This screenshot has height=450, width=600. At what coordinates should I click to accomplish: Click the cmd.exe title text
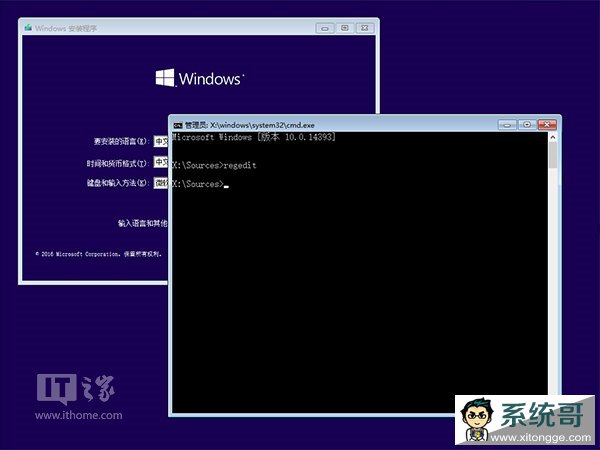(x=250, y=125)
